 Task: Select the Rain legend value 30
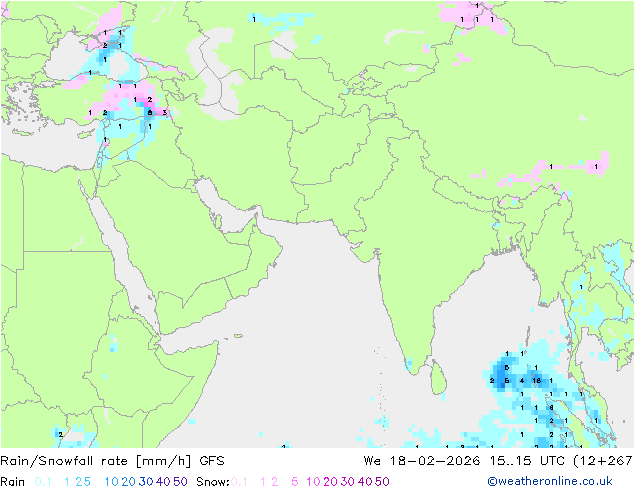coord(146,482)
